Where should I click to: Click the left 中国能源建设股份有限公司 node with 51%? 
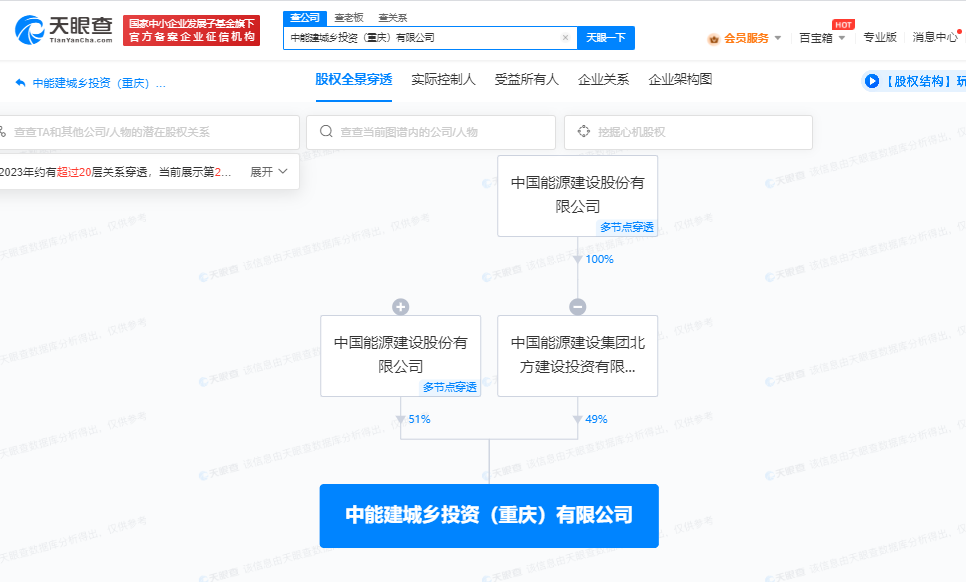400,355
